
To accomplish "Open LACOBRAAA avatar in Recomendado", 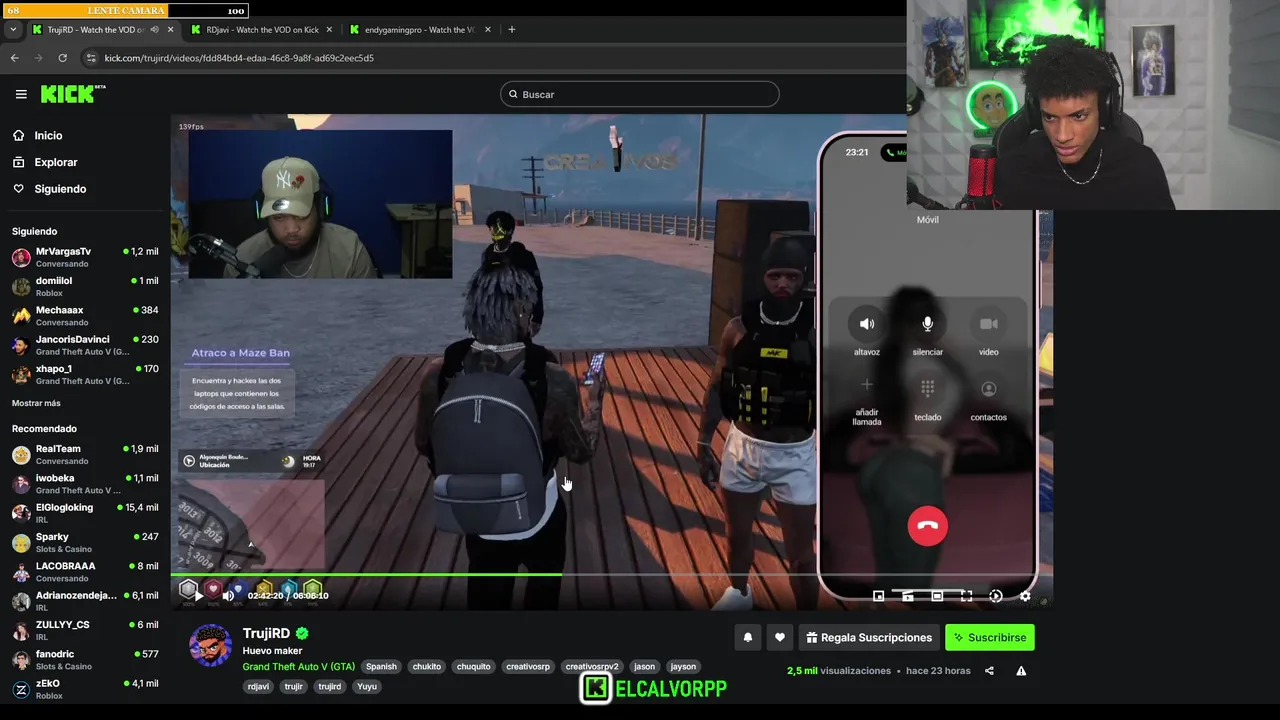I will pyautogui.click(x=21, y=572).
